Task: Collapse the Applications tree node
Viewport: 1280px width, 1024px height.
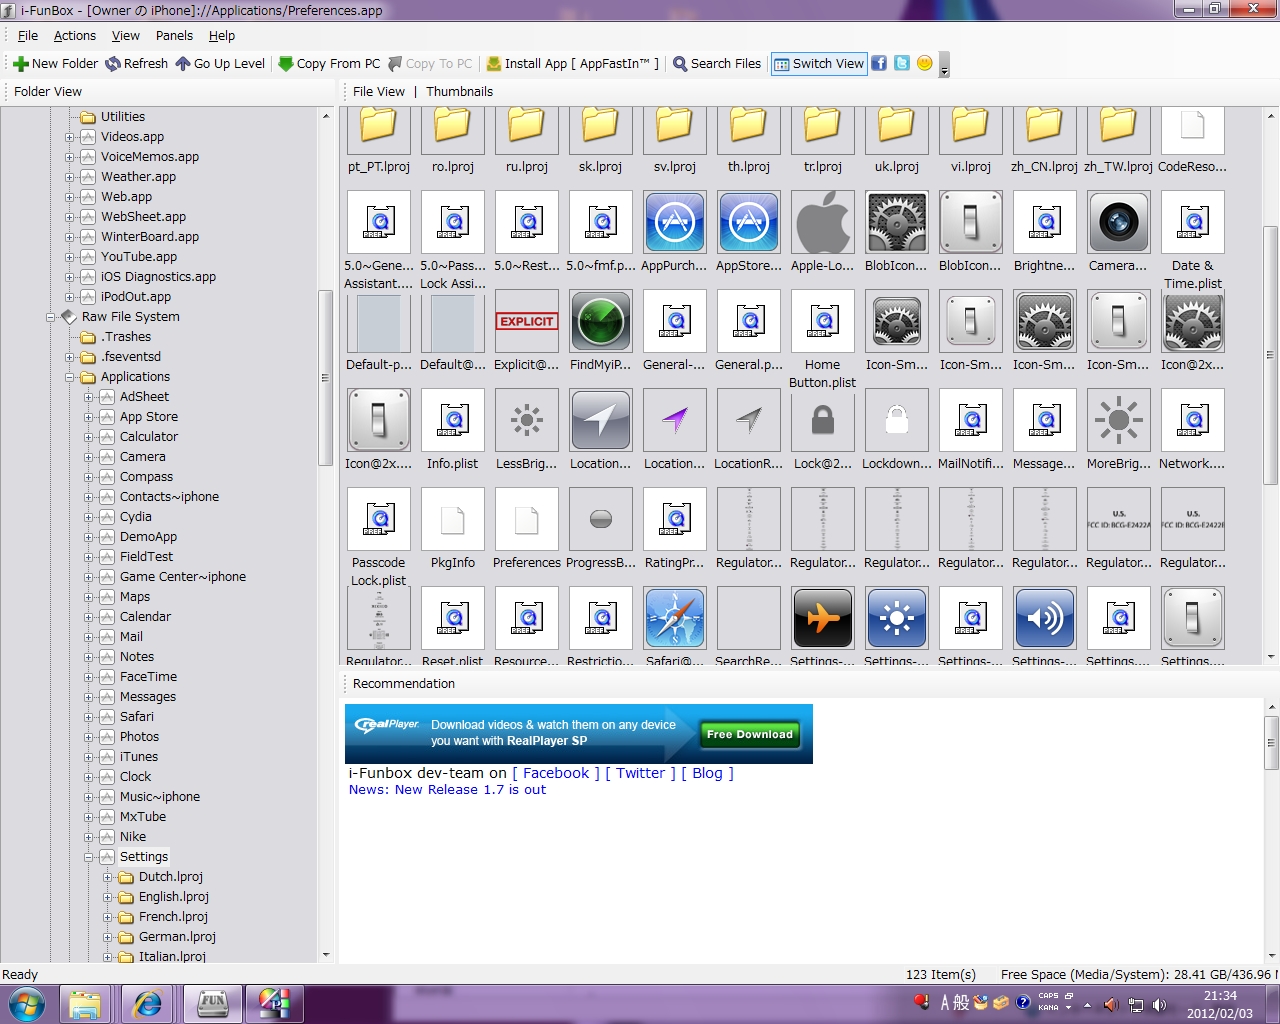Action: (x=69, y=377)
